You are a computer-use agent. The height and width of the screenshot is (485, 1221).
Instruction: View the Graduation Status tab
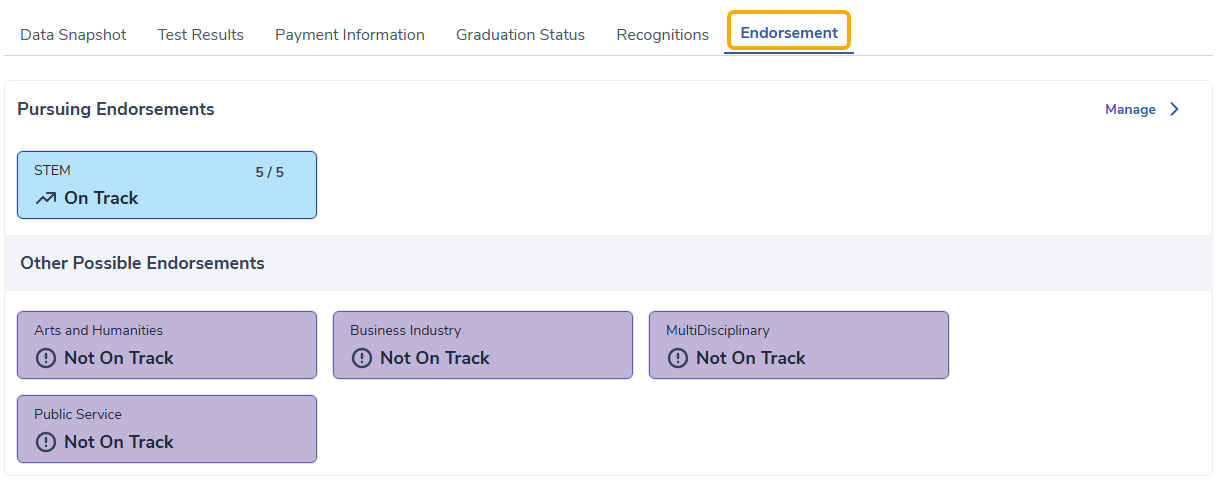(520, 34)
